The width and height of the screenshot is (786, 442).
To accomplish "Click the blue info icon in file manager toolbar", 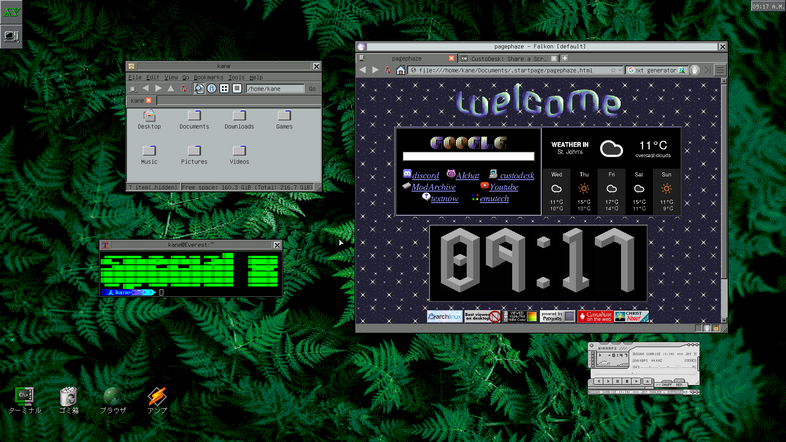I will (212, 89).
